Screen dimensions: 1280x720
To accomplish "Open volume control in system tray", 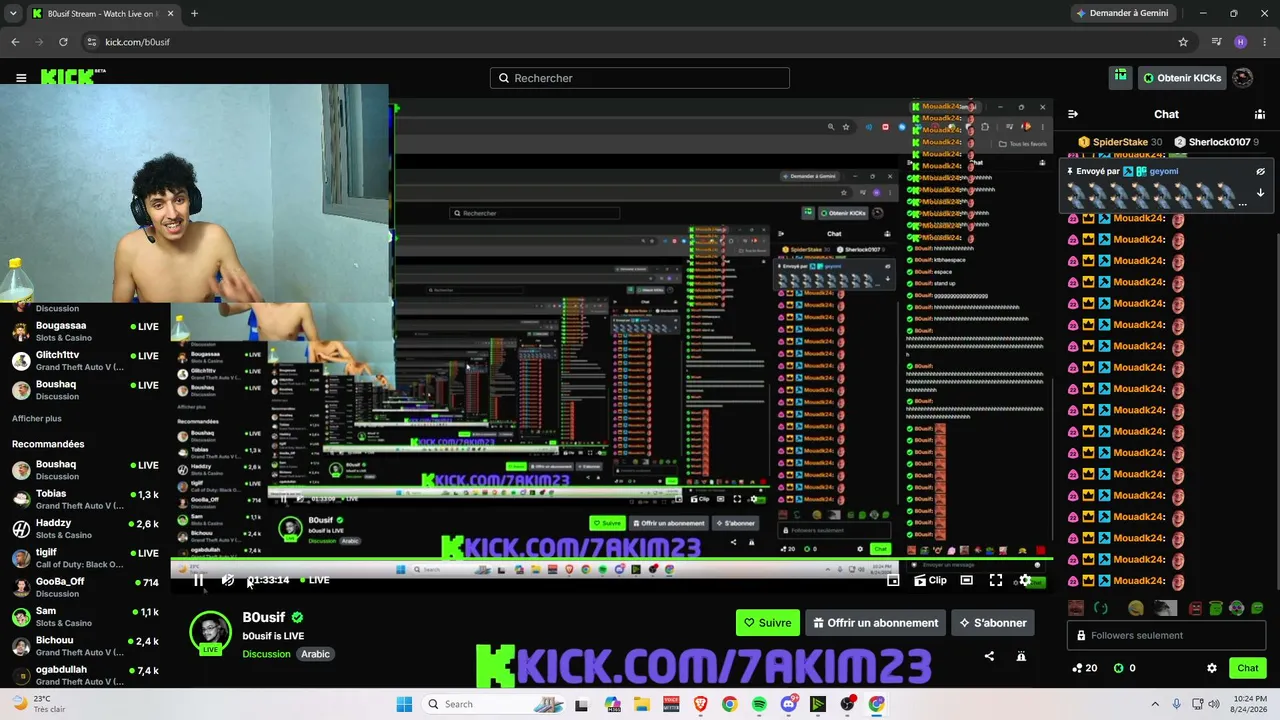I will coord(1214,704).
